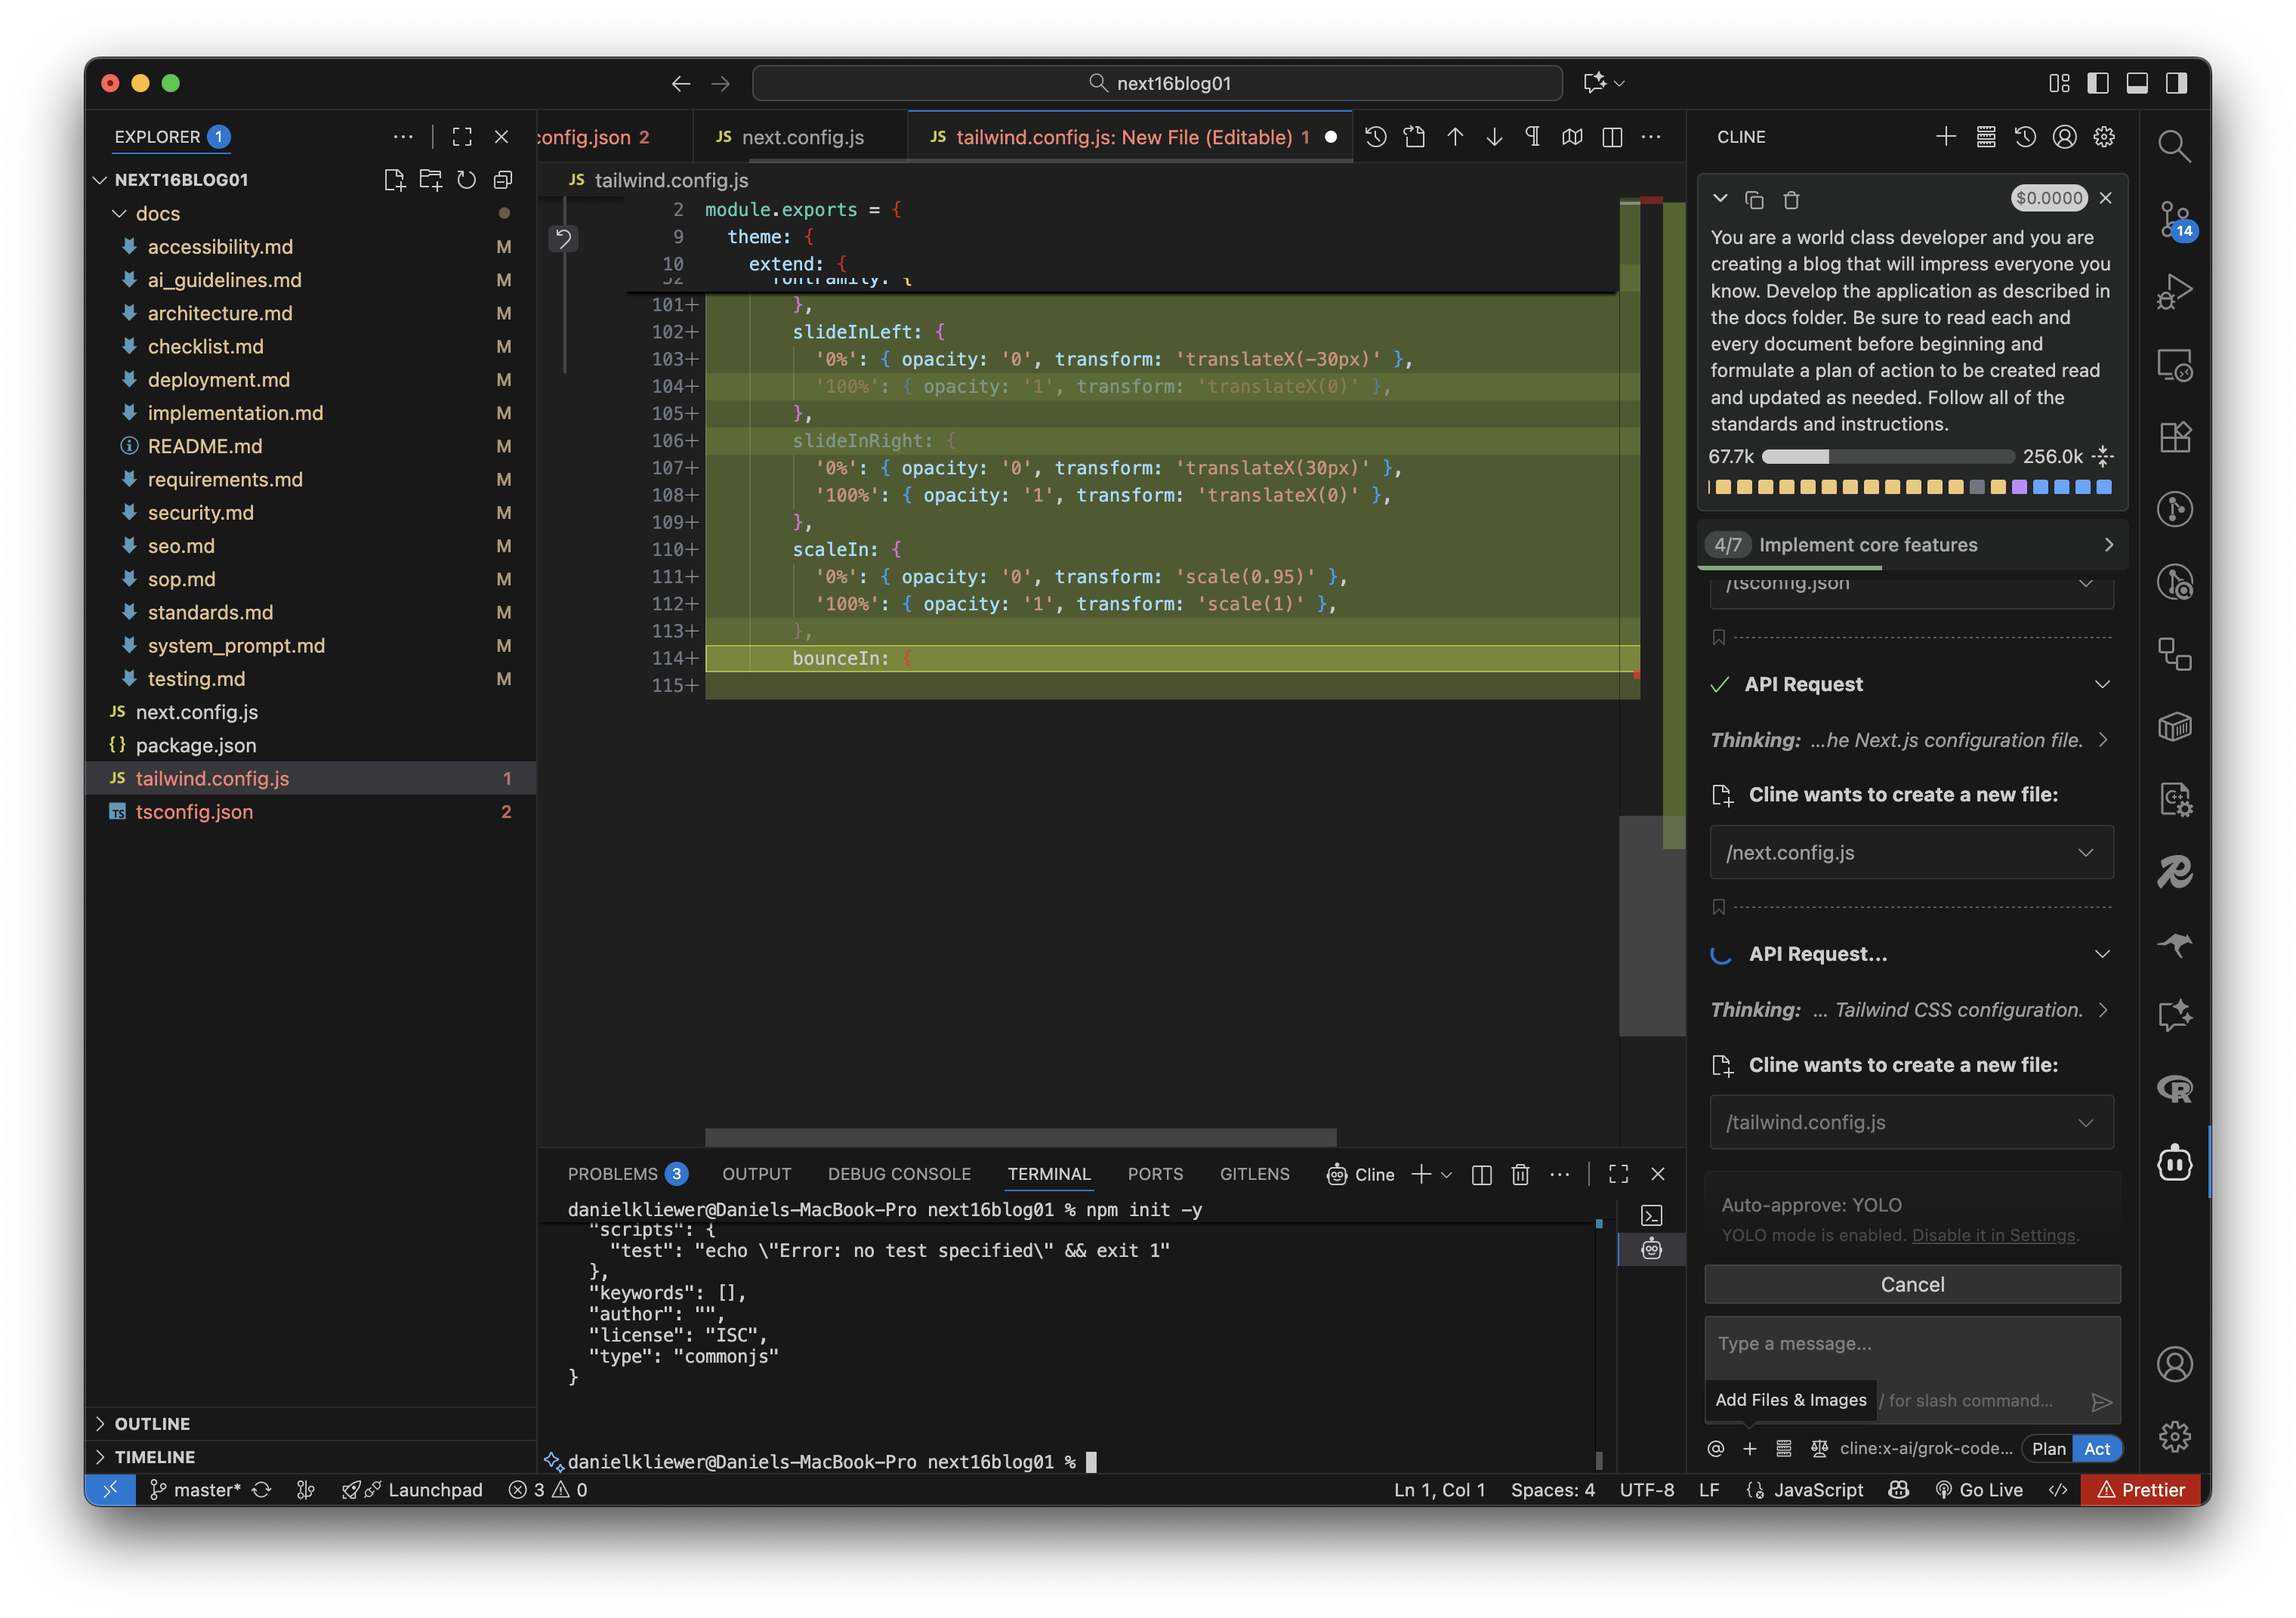Open Cline settings gear
2296x1618 pixels.
point(2104,137)
